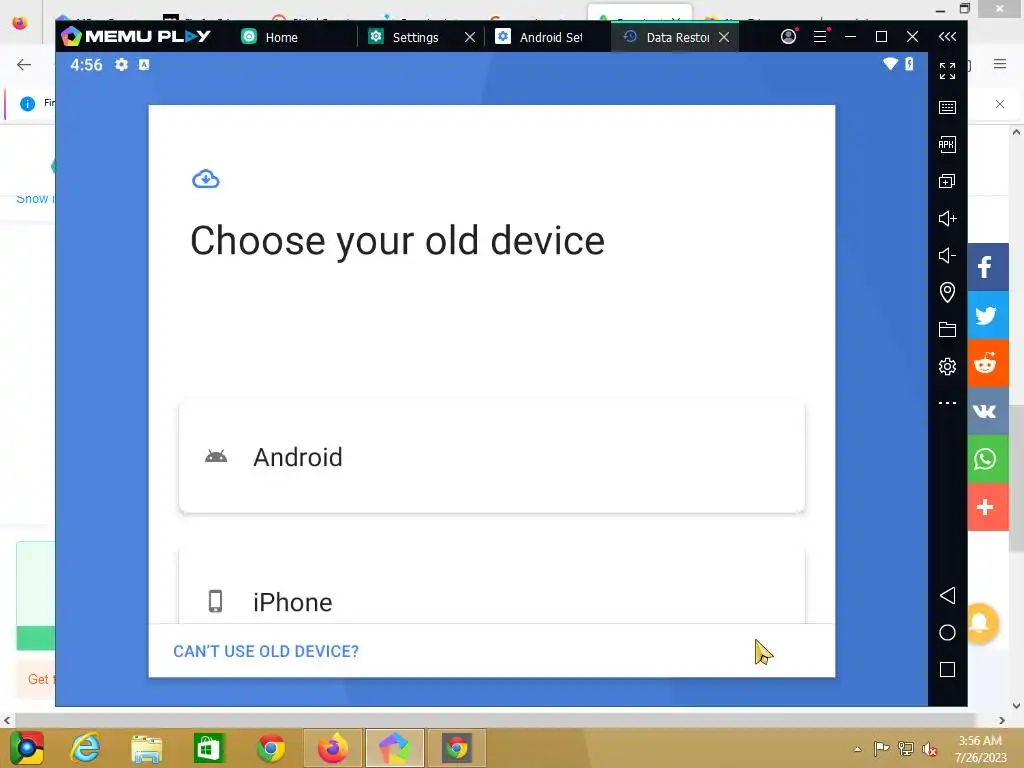
Task: Tap the Android back triangle button
Action: [947, 596]
